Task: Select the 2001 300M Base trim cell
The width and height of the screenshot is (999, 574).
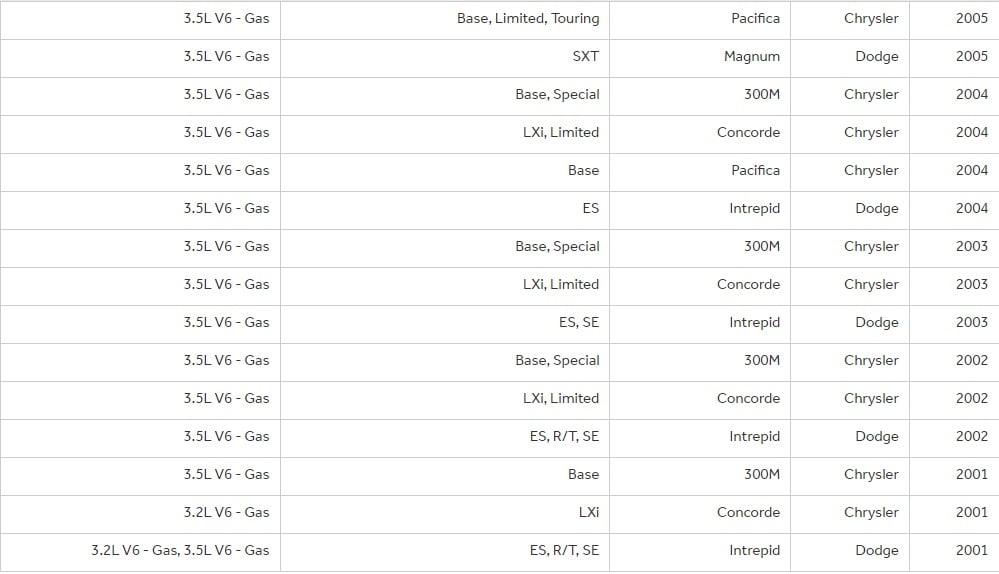Action: coord(445,477)
